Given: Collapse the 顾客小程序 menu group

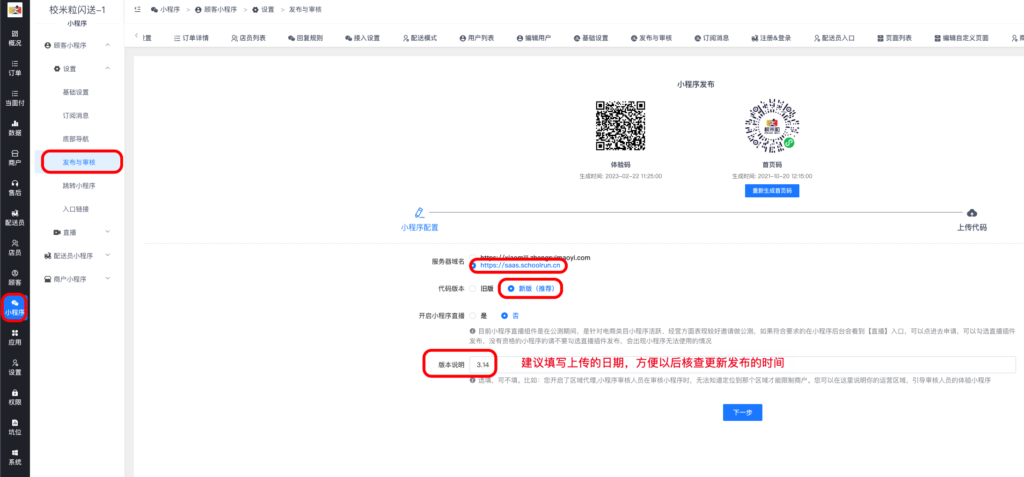Looking at the screenshot, I should pos(107,46).
